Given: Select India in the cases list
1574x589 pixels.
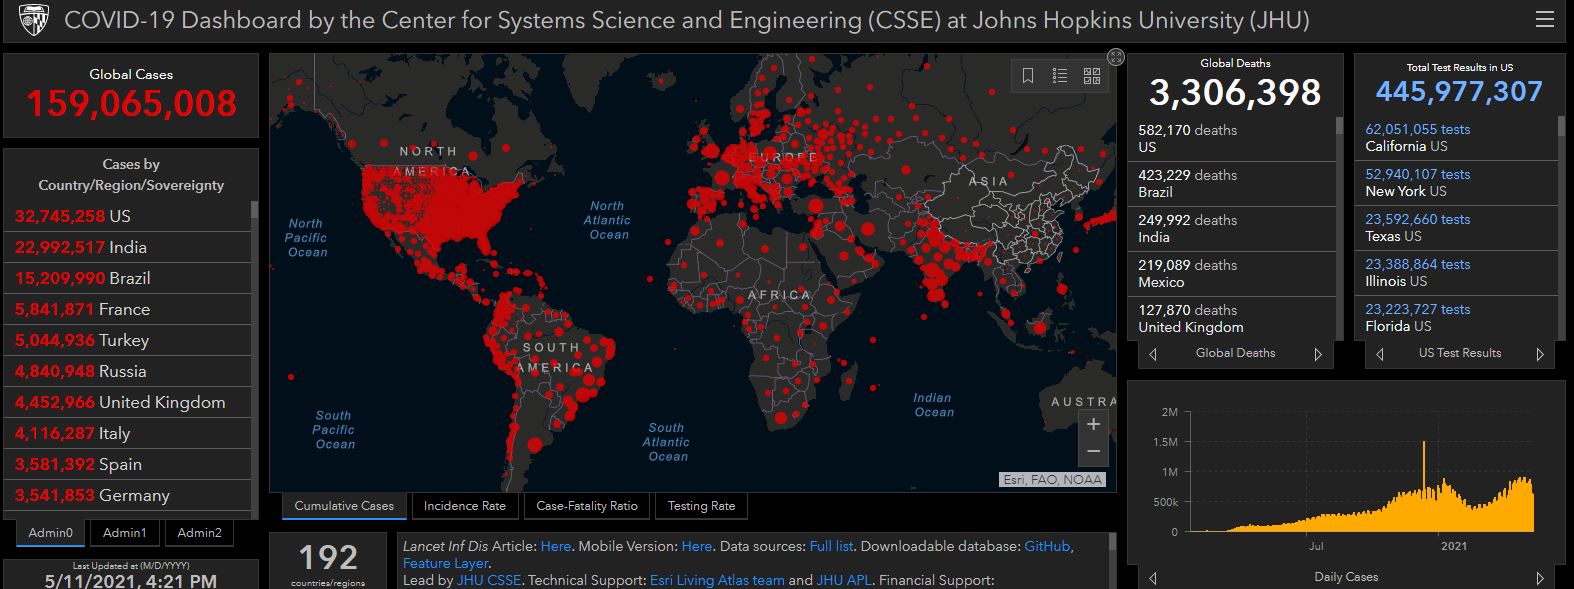Looking at the screenshot, I should tap(127, 247).
